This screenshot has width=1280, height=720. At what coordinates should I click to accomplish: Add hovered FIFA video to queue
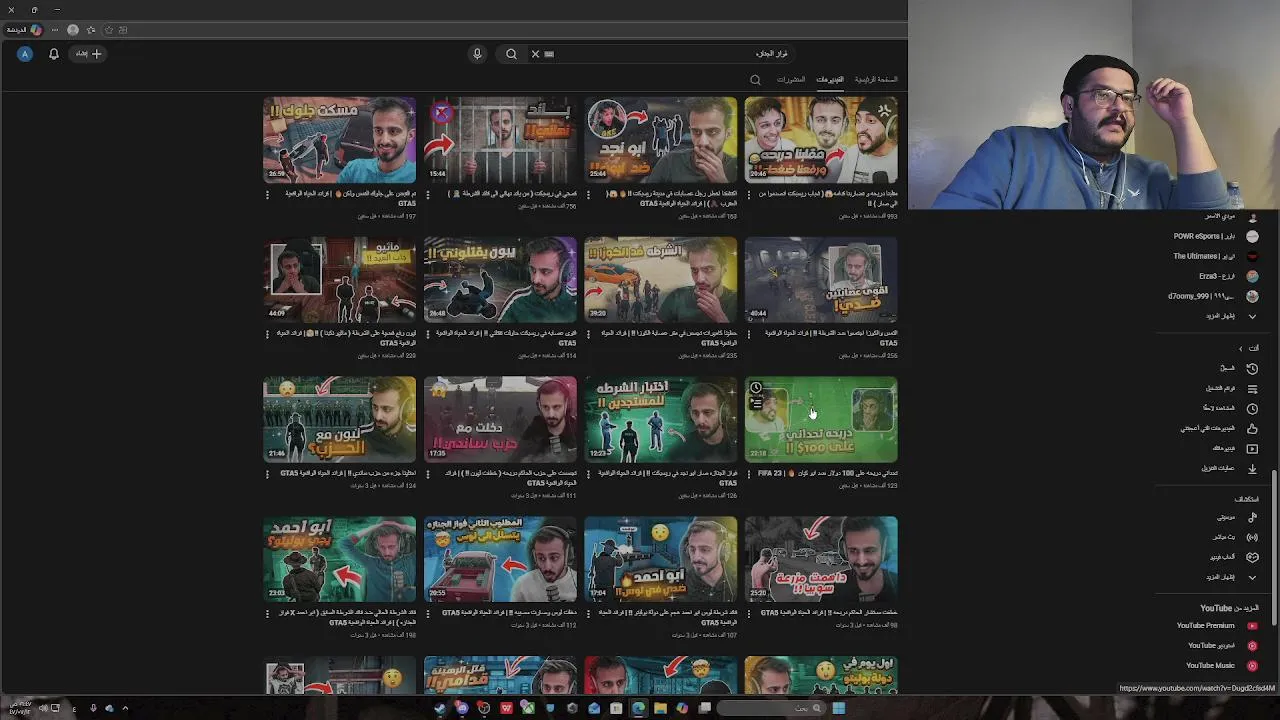click(x=756, y=404)
